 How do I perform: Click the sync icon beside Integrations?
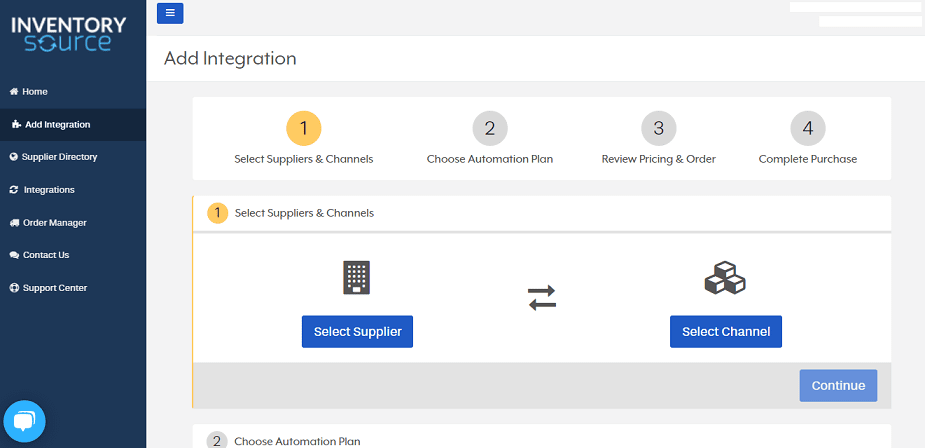click(14, 190)
